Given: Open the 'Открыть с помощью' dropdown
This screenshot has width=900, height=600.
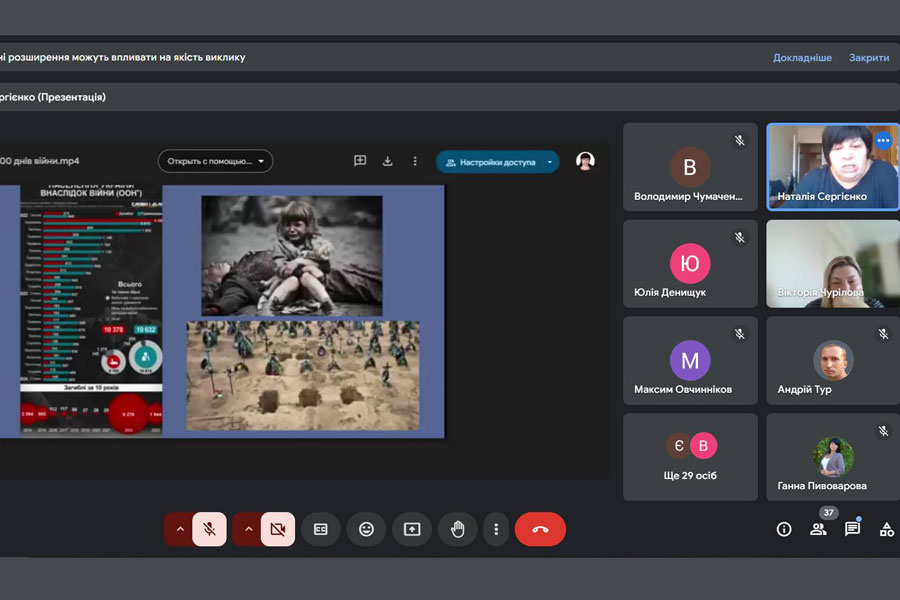Looking at the screenshot, I should [215, 161].
